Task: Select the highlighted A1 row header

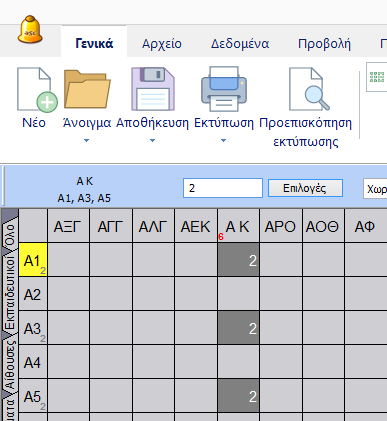Action: click(x=33, y=260)
